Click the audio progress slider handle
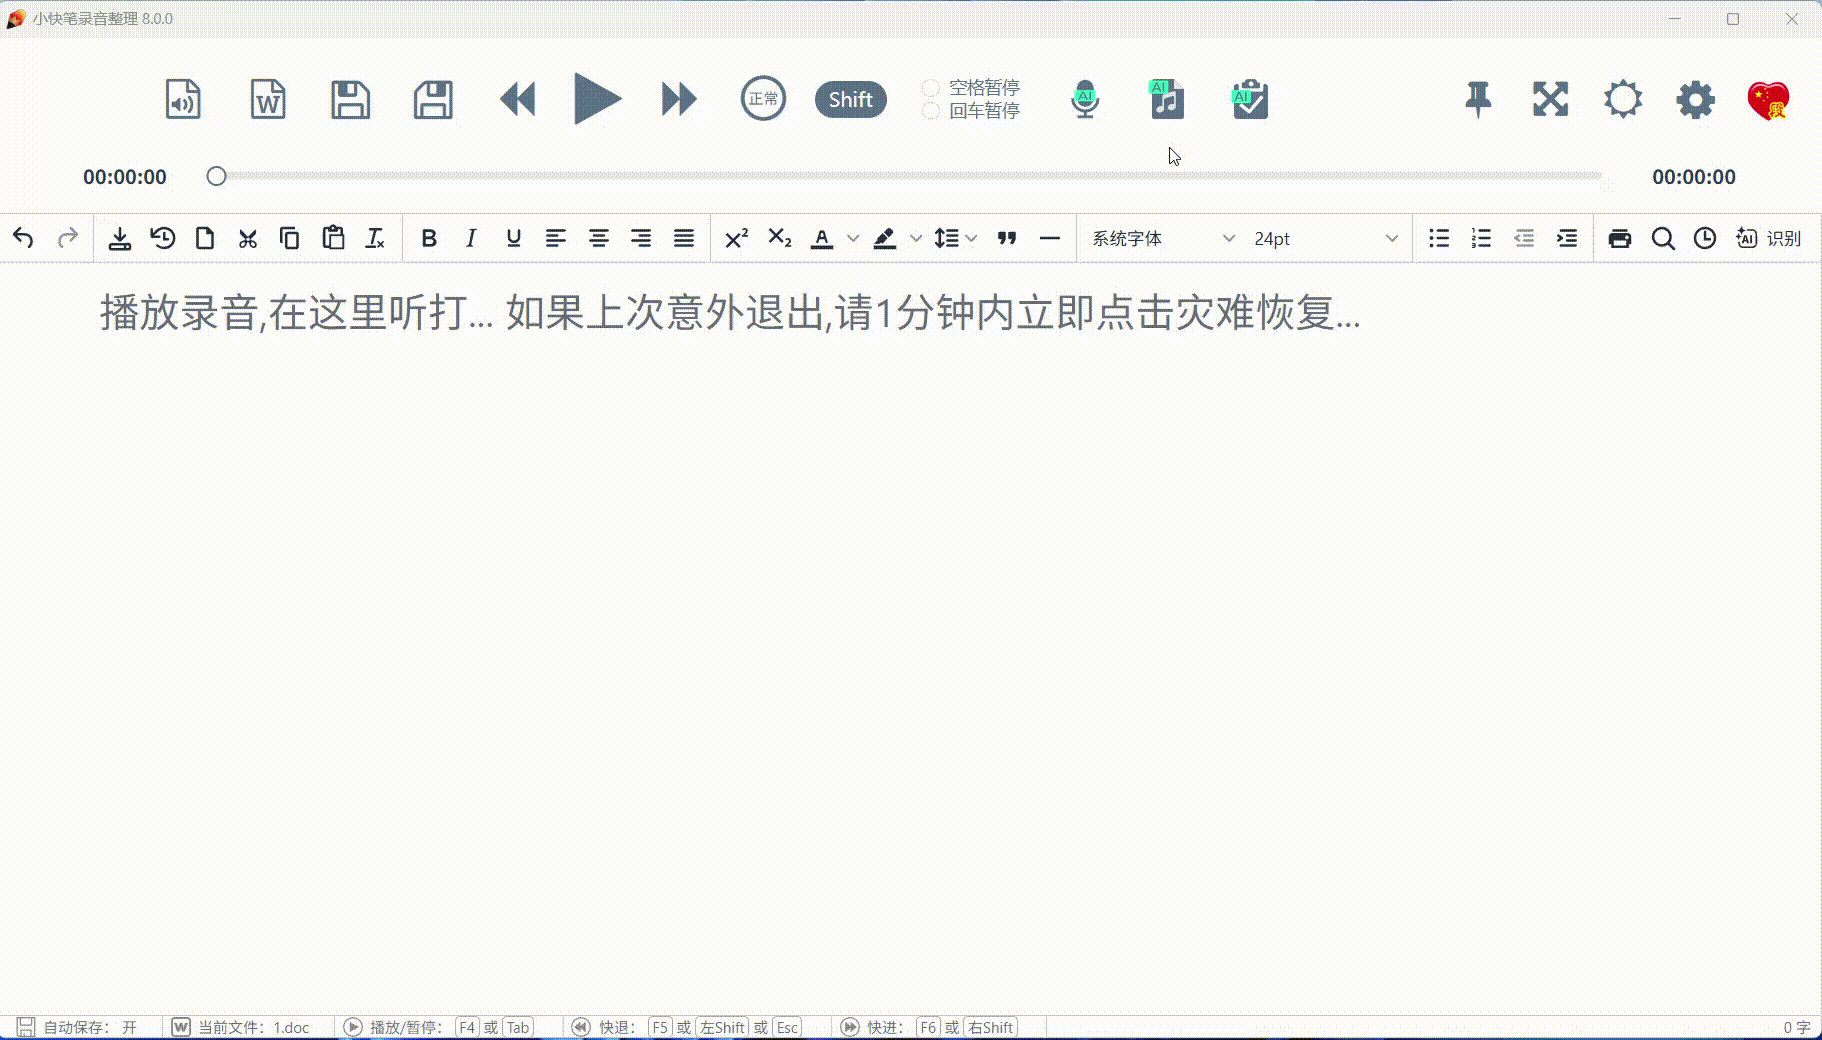Image resolution: width=1822 pixels, height=1040 pixels. (x=216, y=177)
